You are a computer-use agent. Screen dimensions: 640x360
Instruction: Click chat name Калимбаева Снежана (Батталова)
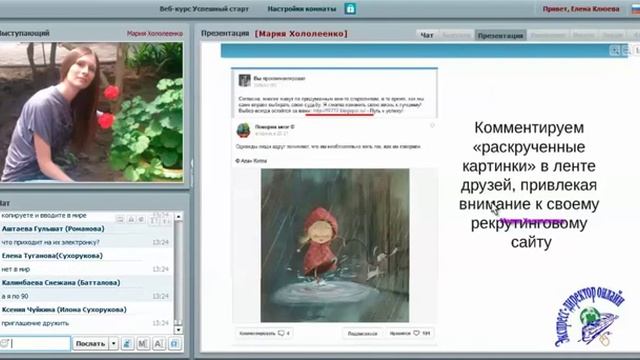coord(61,282)
